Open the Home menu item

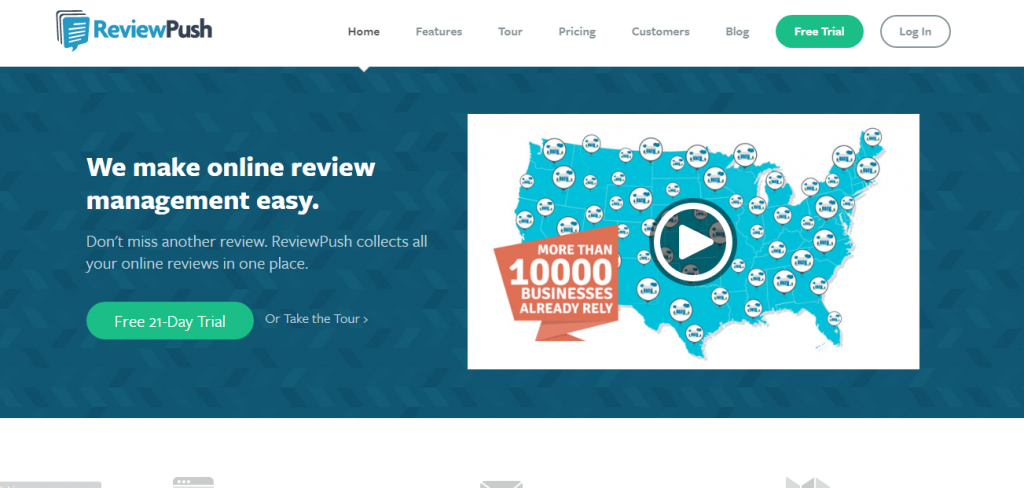[x=364, y=31]
